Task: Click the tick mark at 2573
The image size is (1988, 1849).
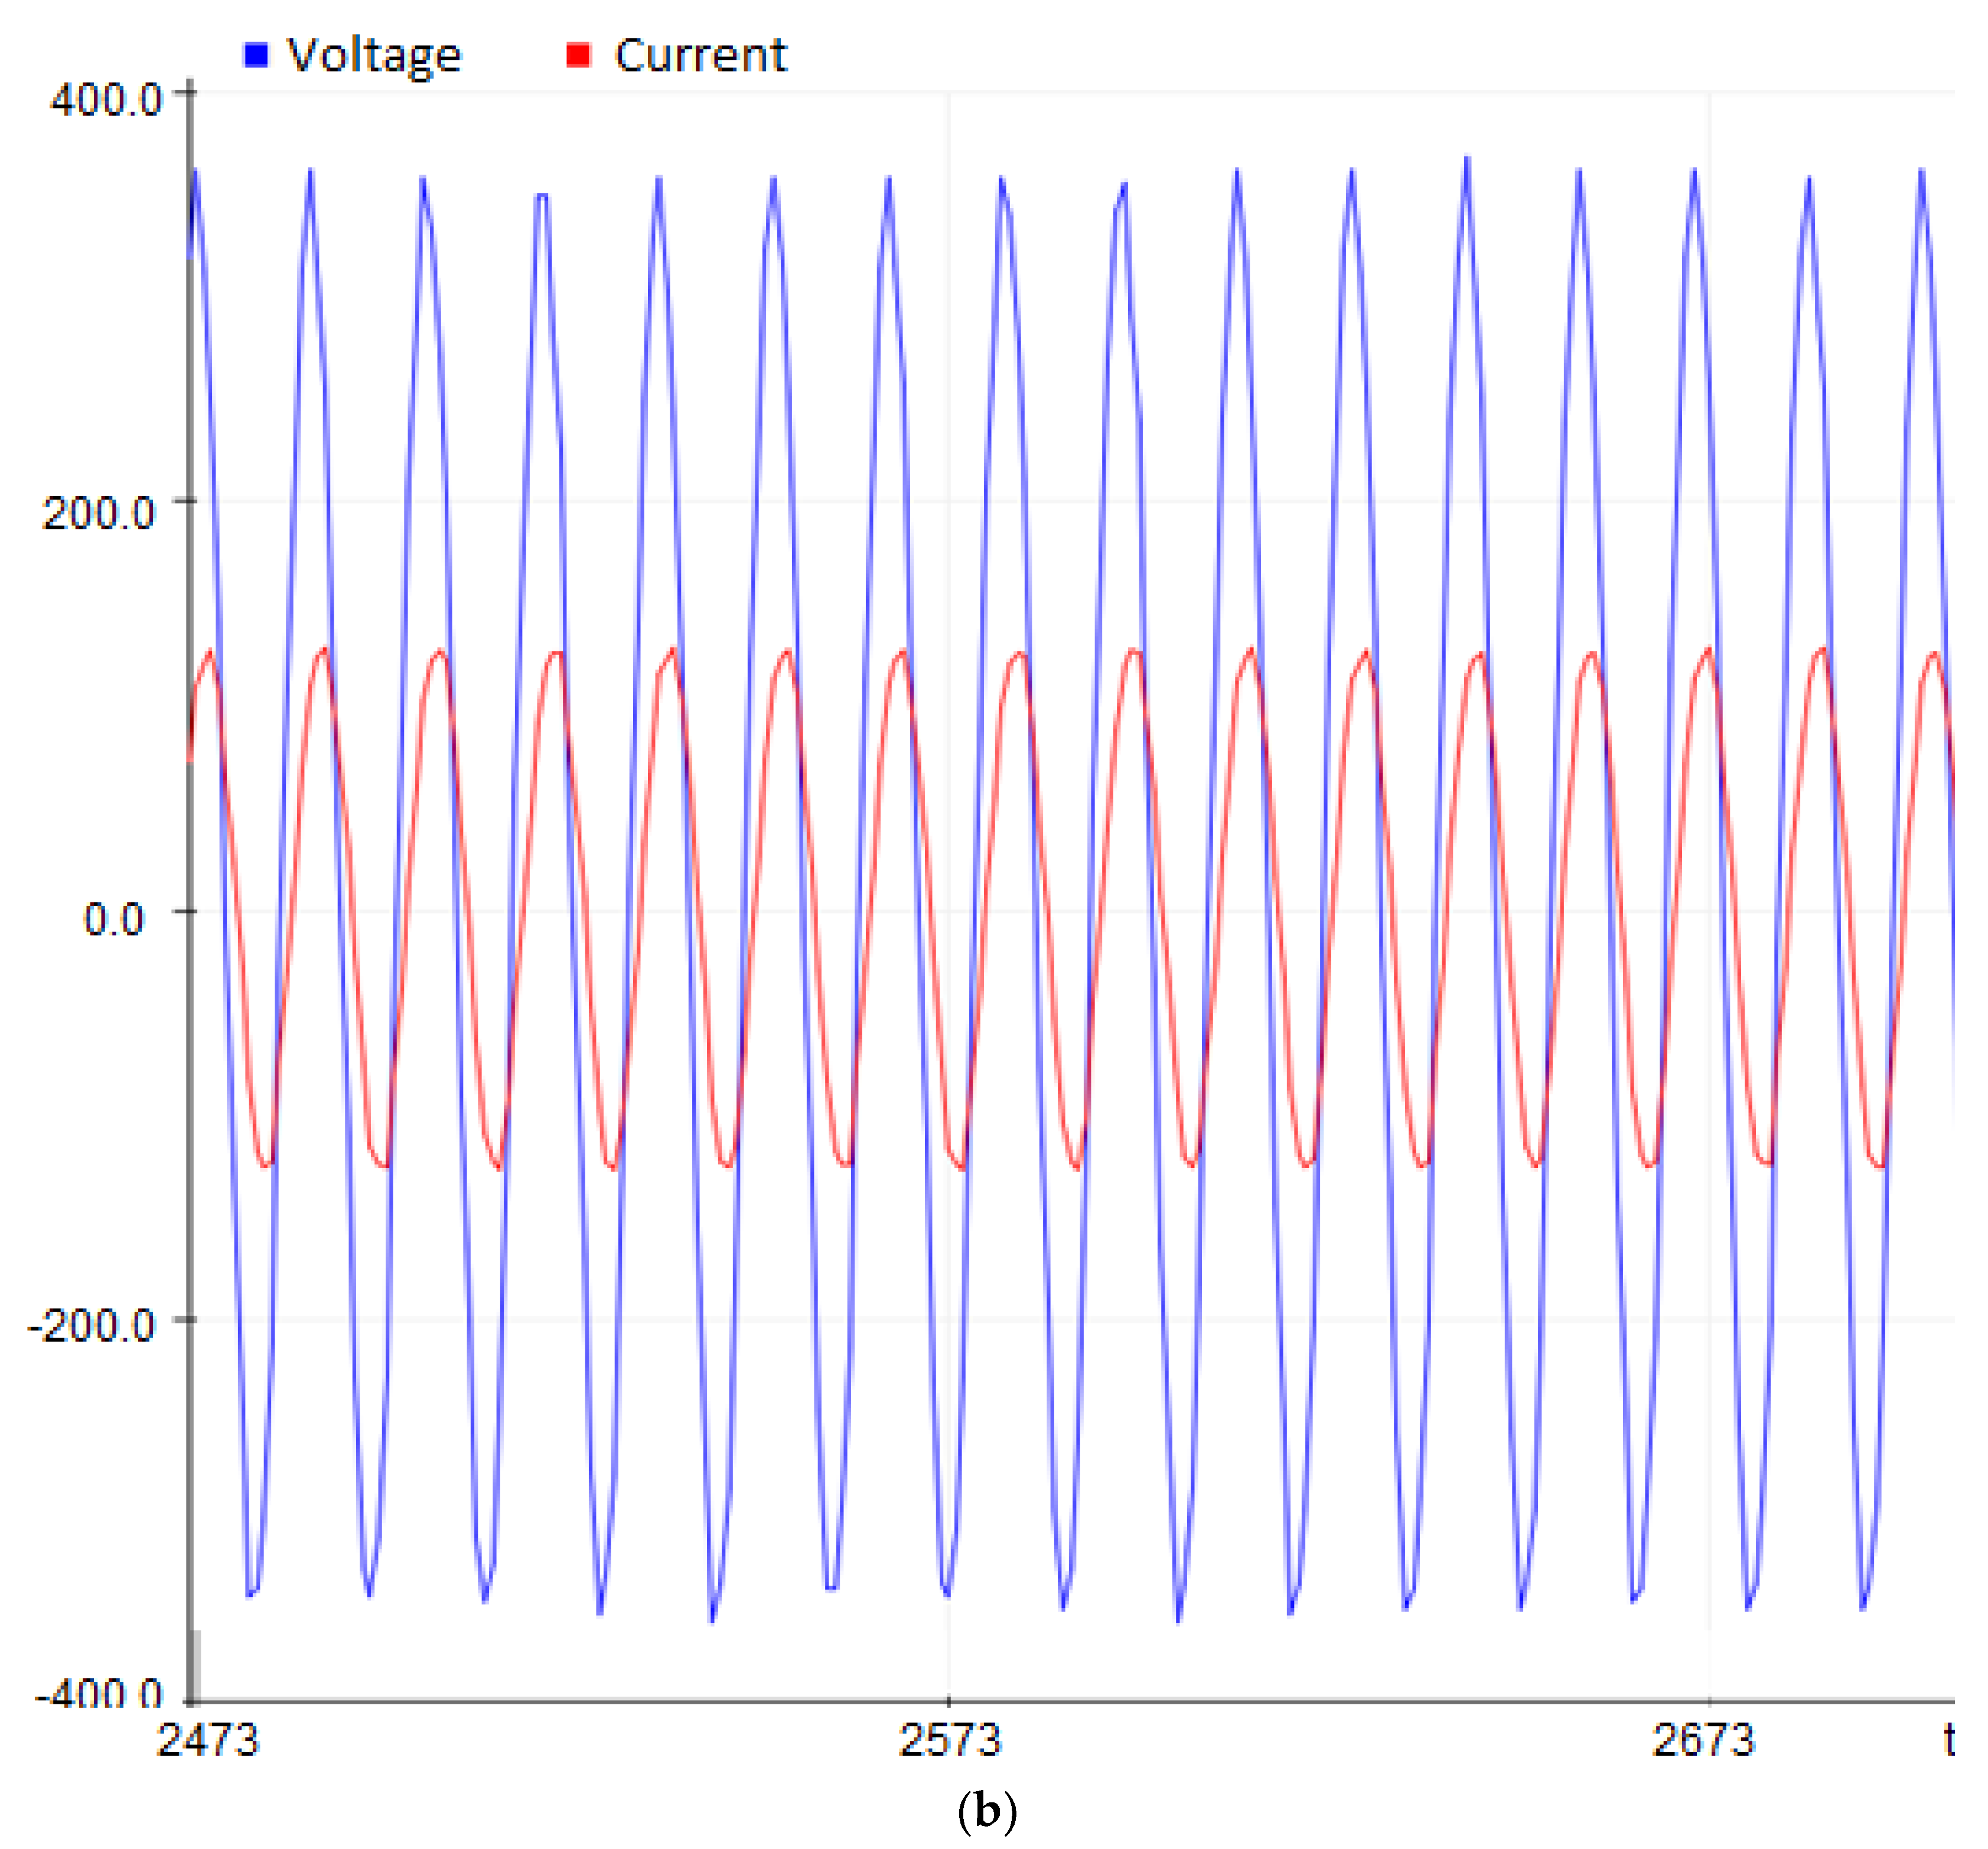Action: click(x=949, y=1701)
